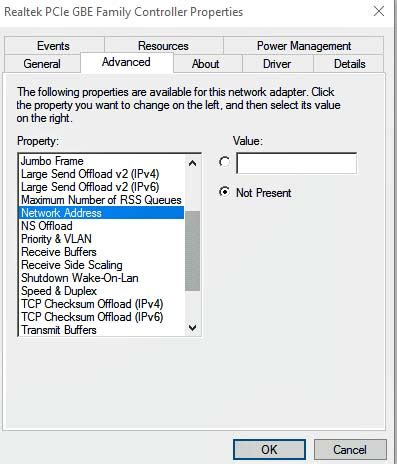Click the property list scrollbar thumb
Image resolution: width=397 pixels, height=464 pixels.
coord(192,251)
